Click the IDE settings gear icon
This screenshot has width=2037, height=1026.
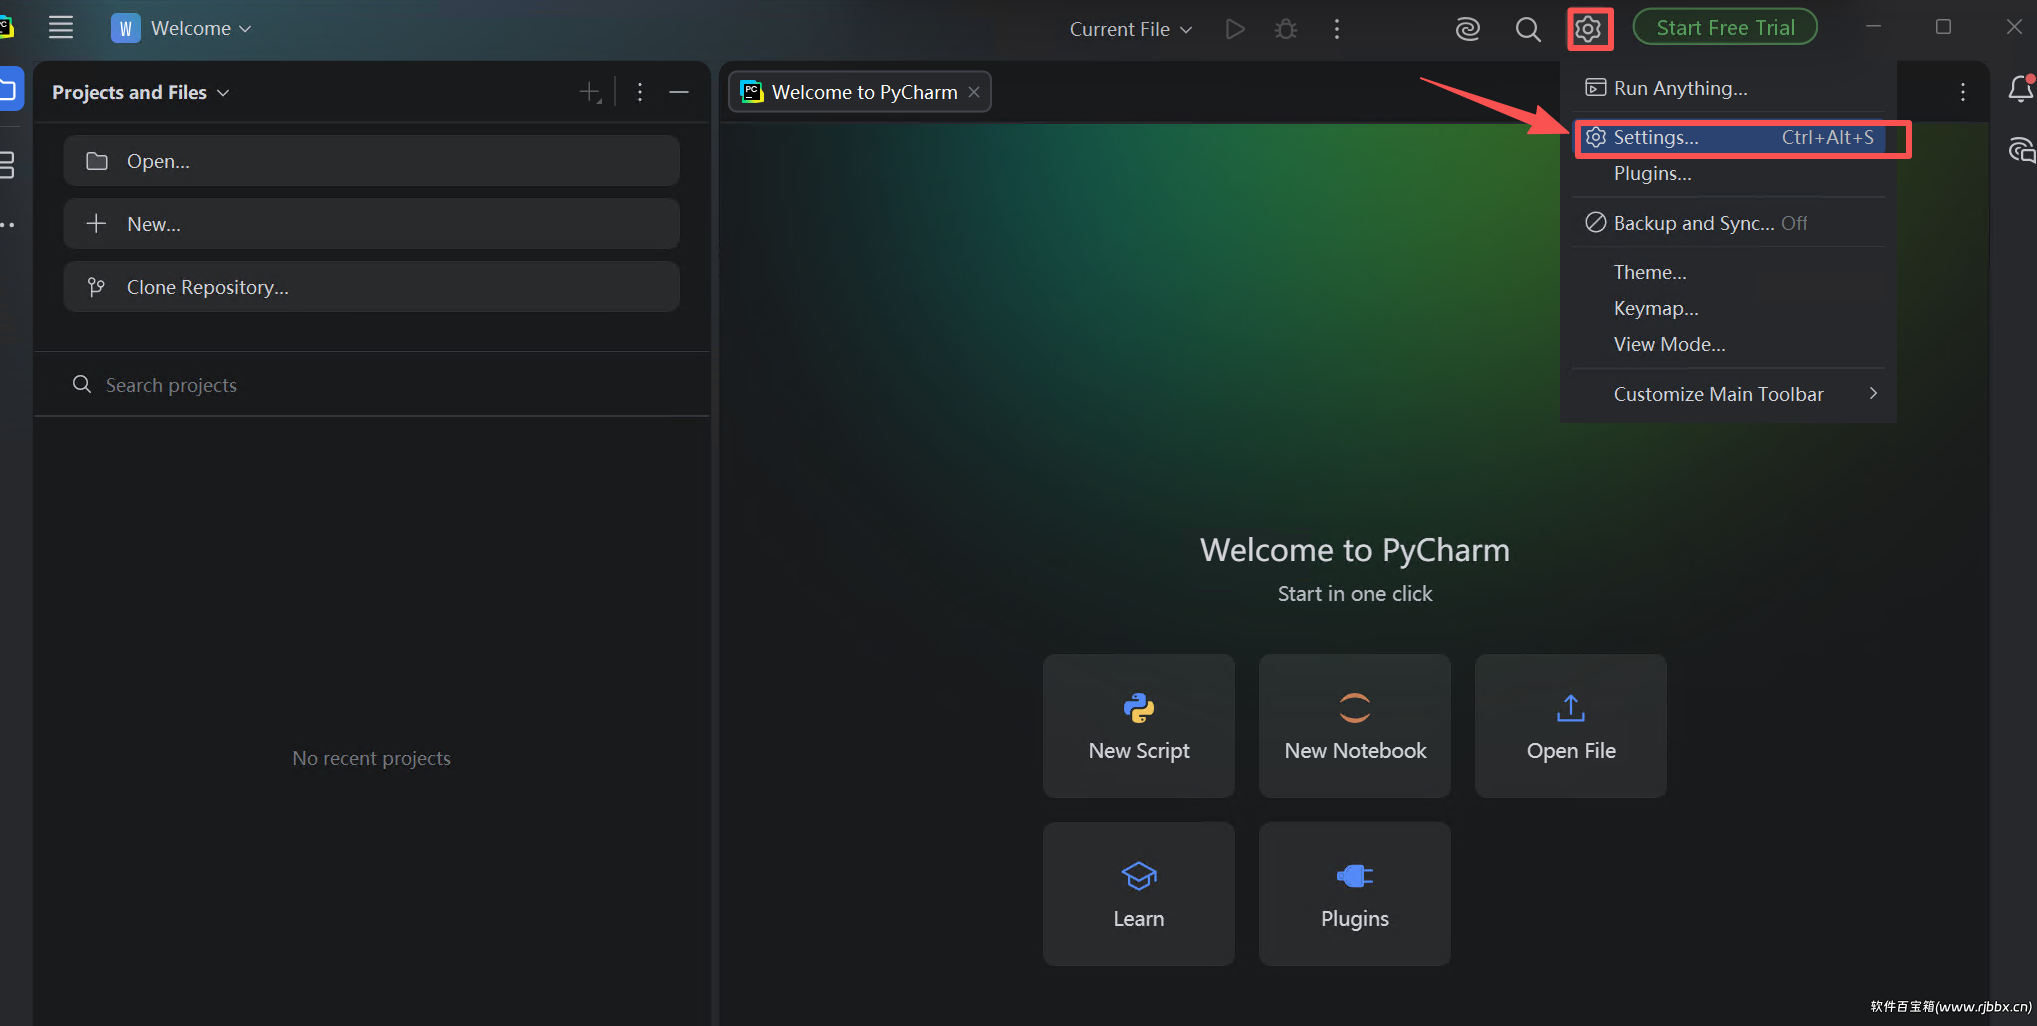(x=1588, y=29)
